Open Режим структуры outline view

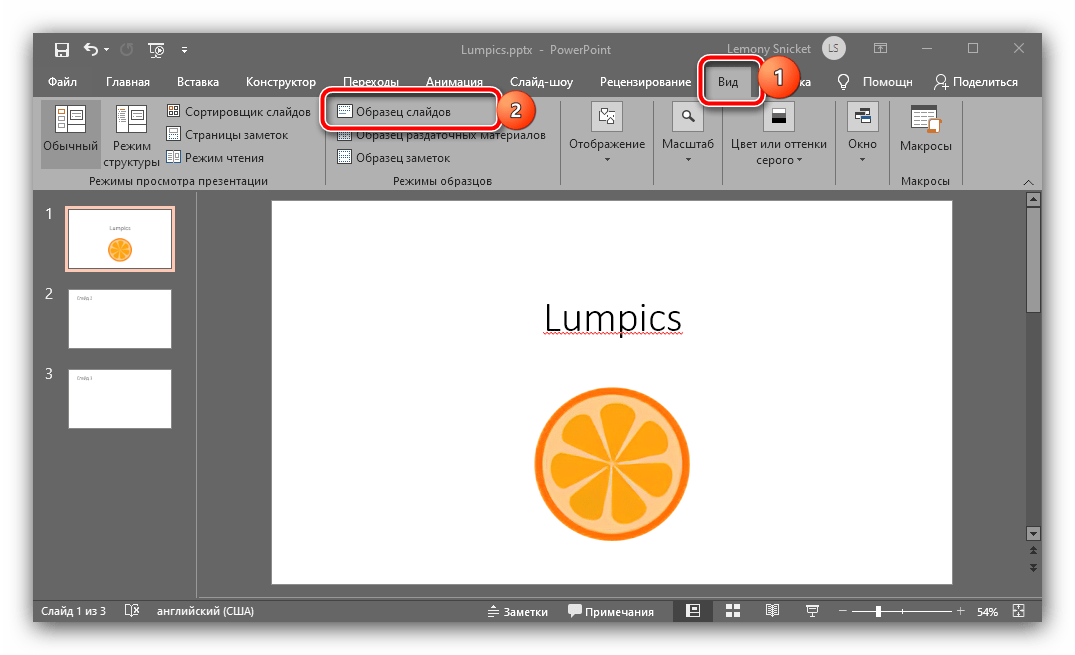[x=131, y=136]
